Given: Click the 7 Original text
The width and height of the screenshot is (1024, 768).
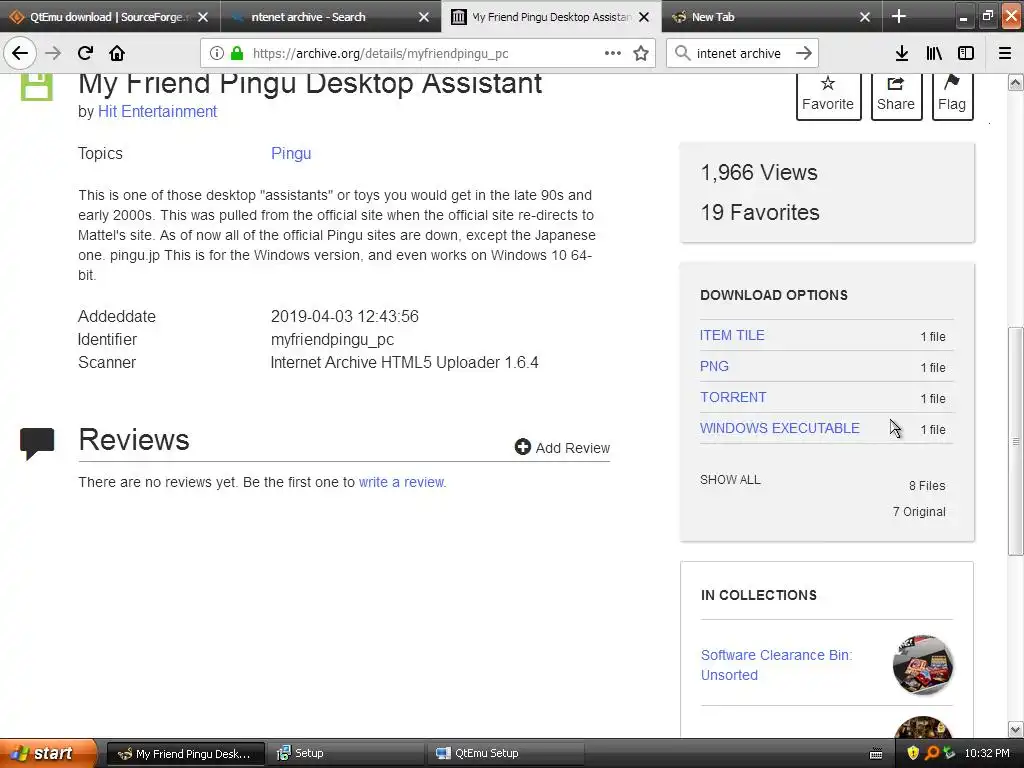Looking at the screenshot, I should [919, 511].
